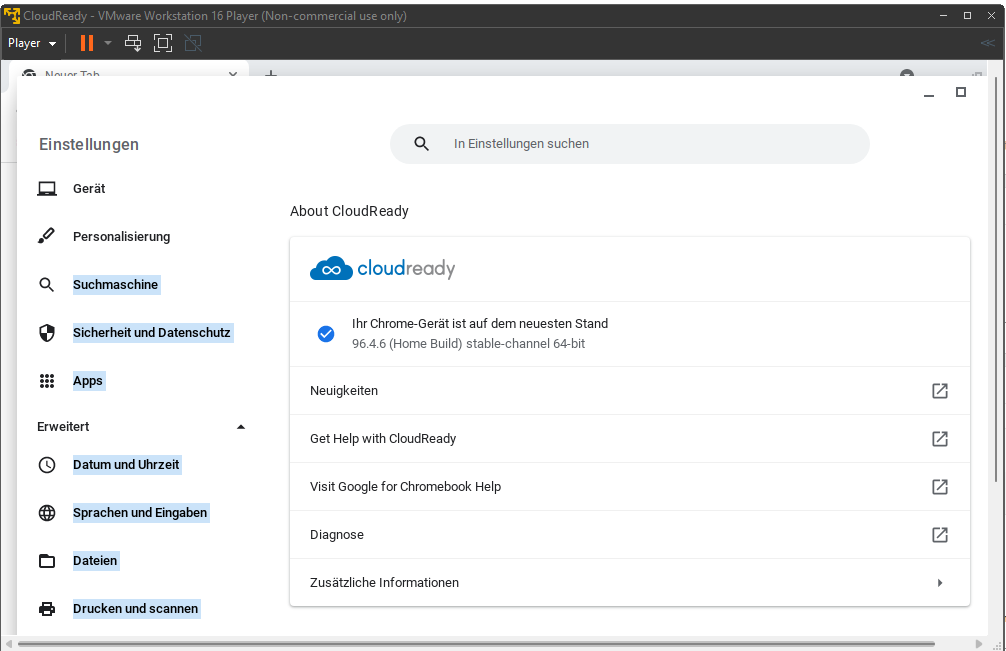The width and height of the screenshot is (1006, 651).
Task: Go to the Suchmaschine settings
Action: coord(115,285)
